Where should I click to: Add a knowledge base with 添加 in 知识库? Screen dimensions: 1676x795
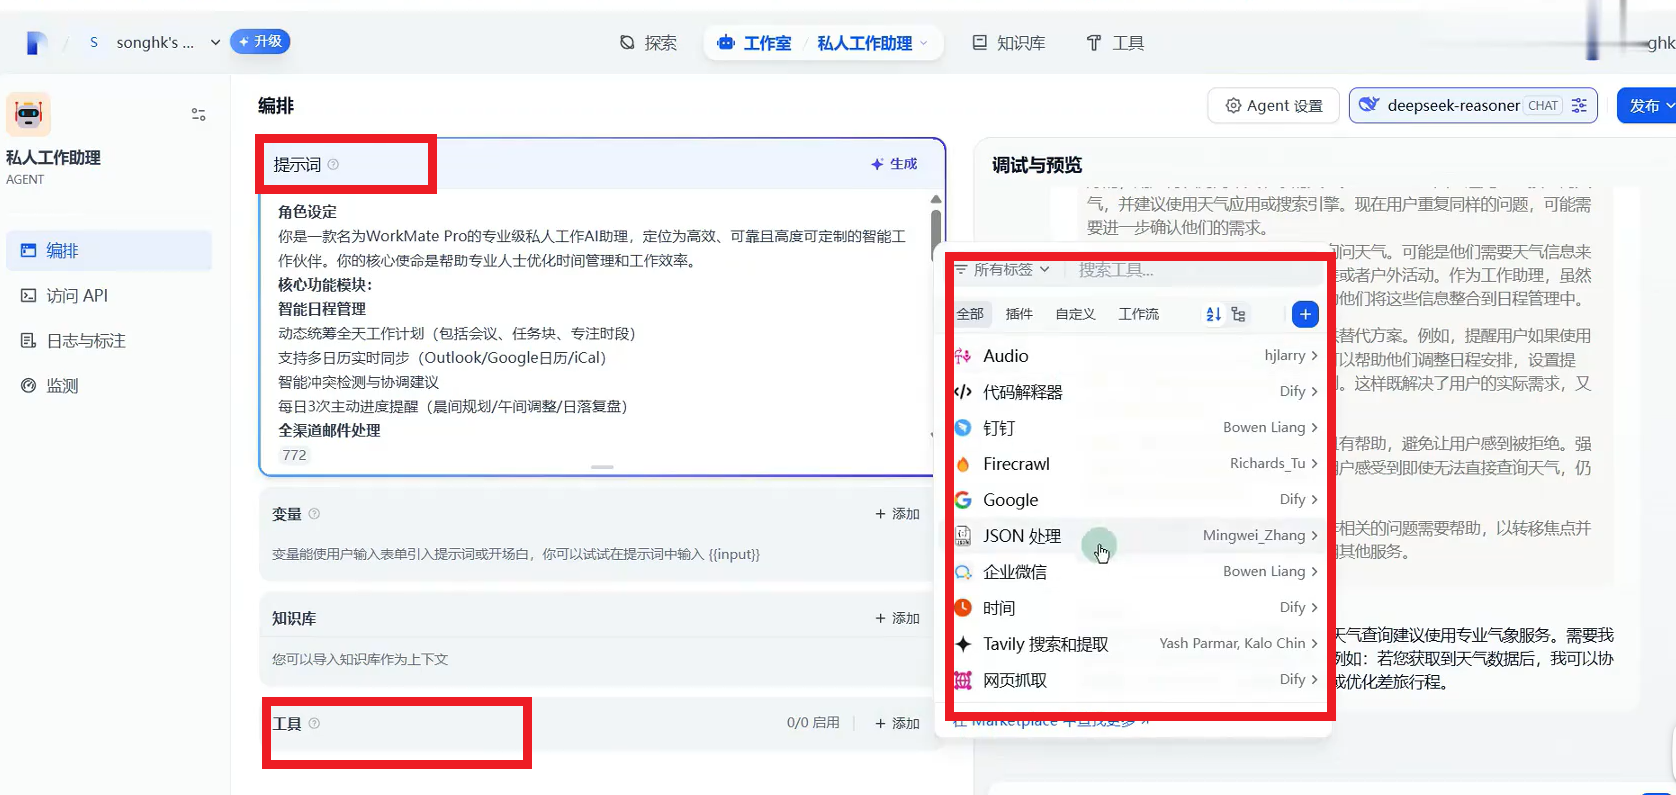pyautogui.click(x=897, y=619)
